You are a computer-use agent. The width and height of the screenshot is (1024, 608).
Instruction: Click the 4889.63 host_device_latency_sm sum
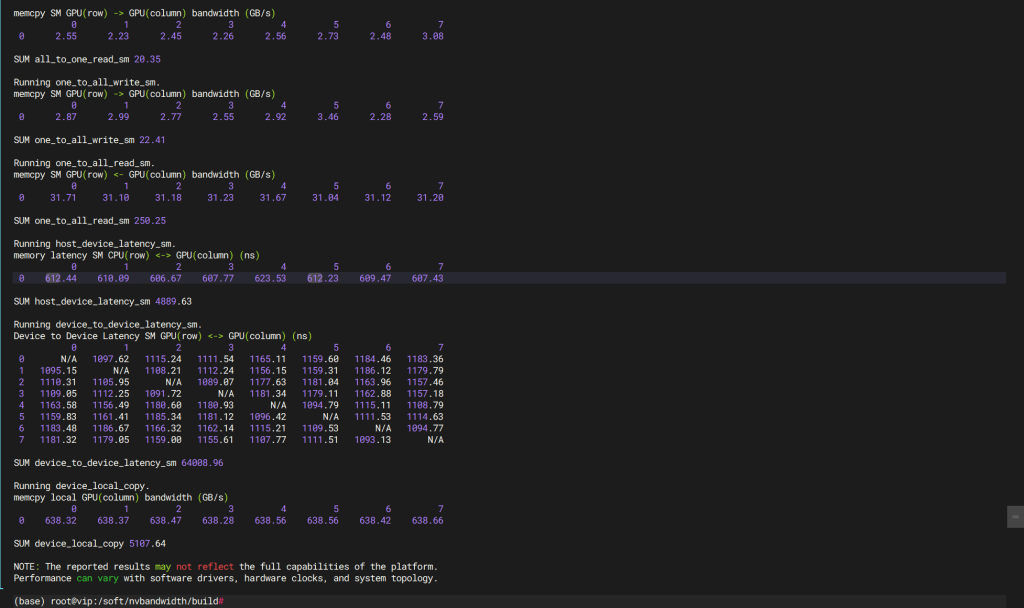pos(171,300)
